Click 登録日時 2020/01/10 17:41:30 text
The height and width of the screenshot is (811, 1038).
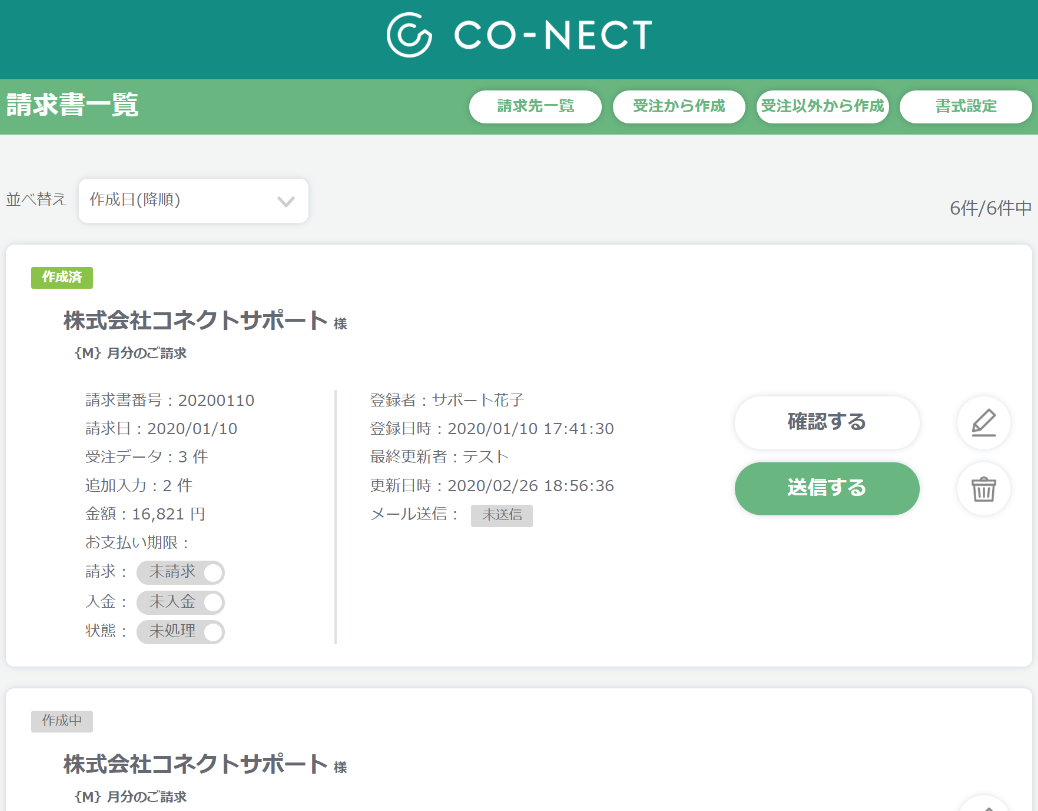click(492, 429)
